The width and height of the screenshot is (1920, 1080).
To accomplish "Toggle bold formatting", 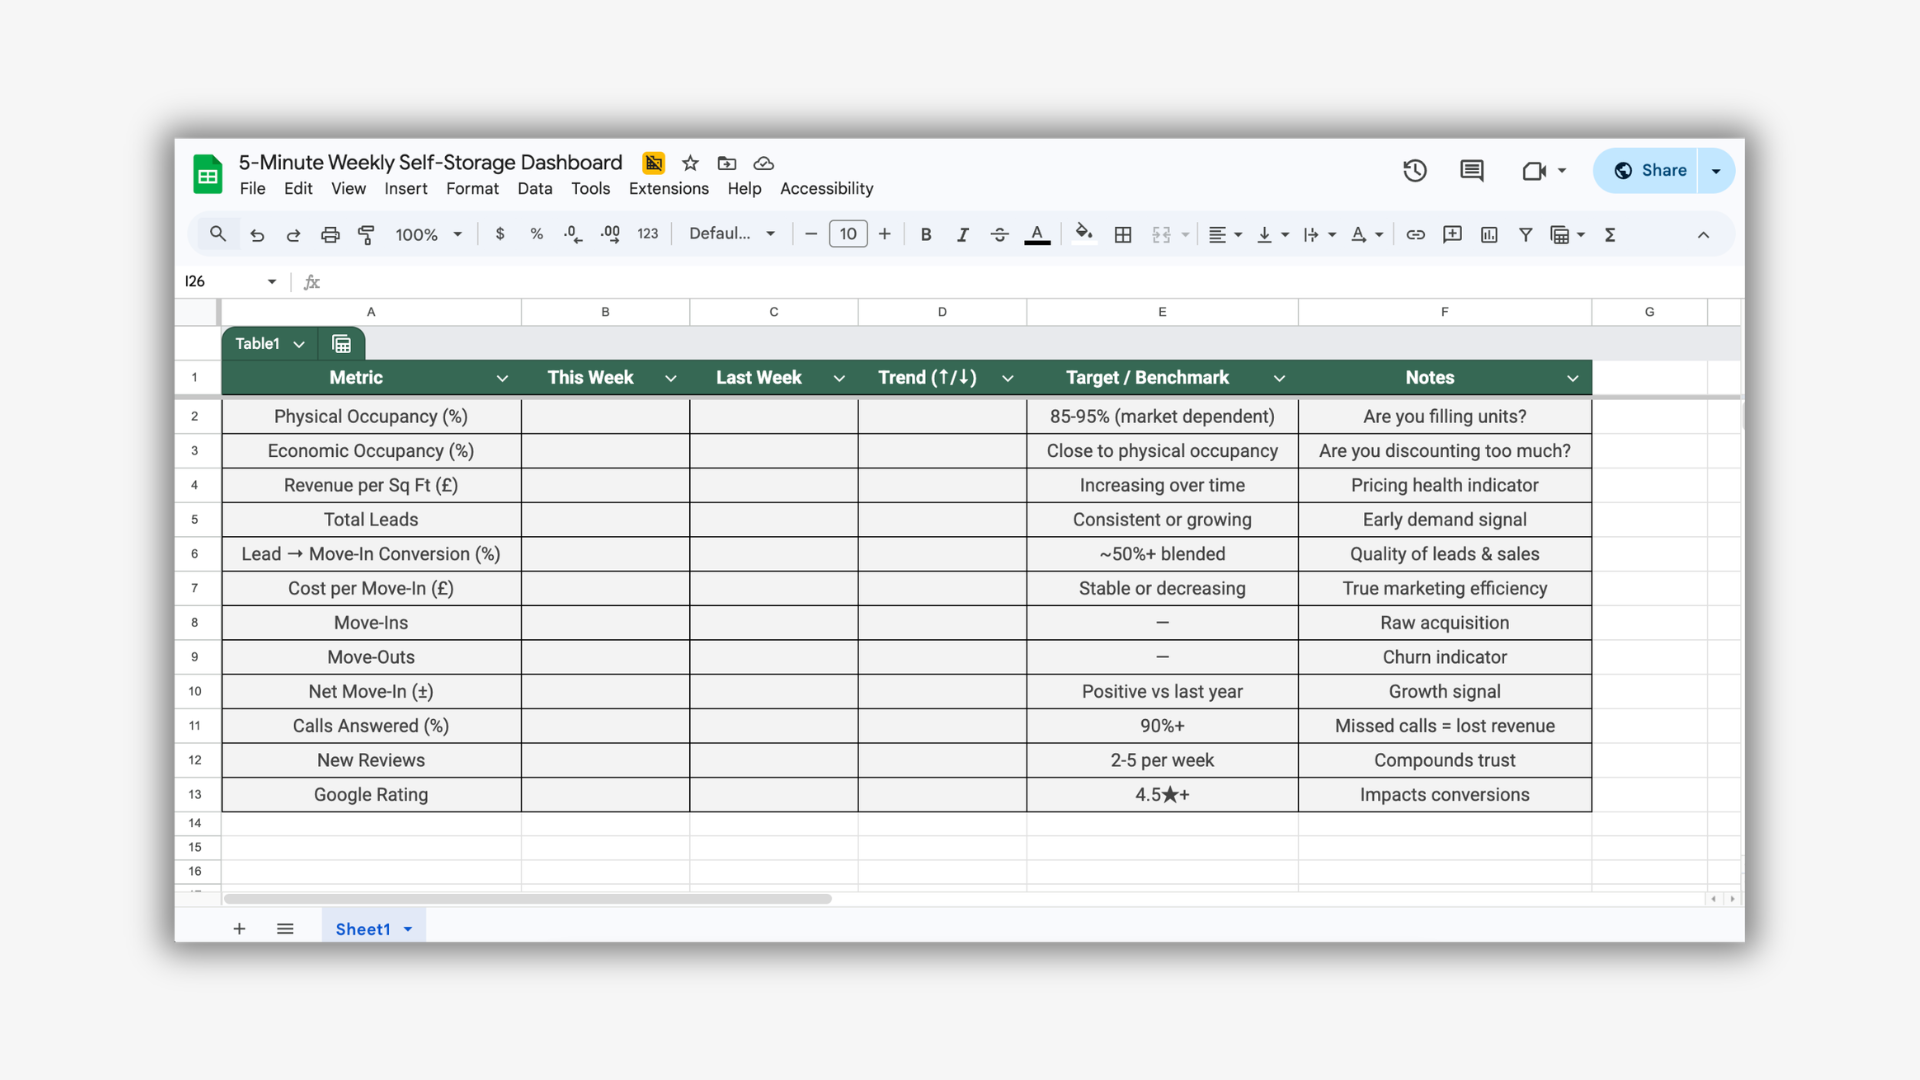I will (x=926, y=234).
